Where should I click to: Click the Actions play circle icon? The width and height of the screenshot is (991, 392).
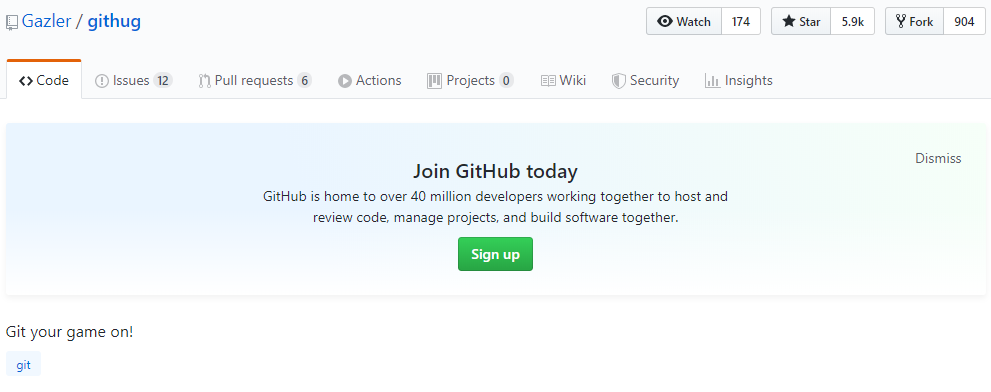(x=344, y=81)
